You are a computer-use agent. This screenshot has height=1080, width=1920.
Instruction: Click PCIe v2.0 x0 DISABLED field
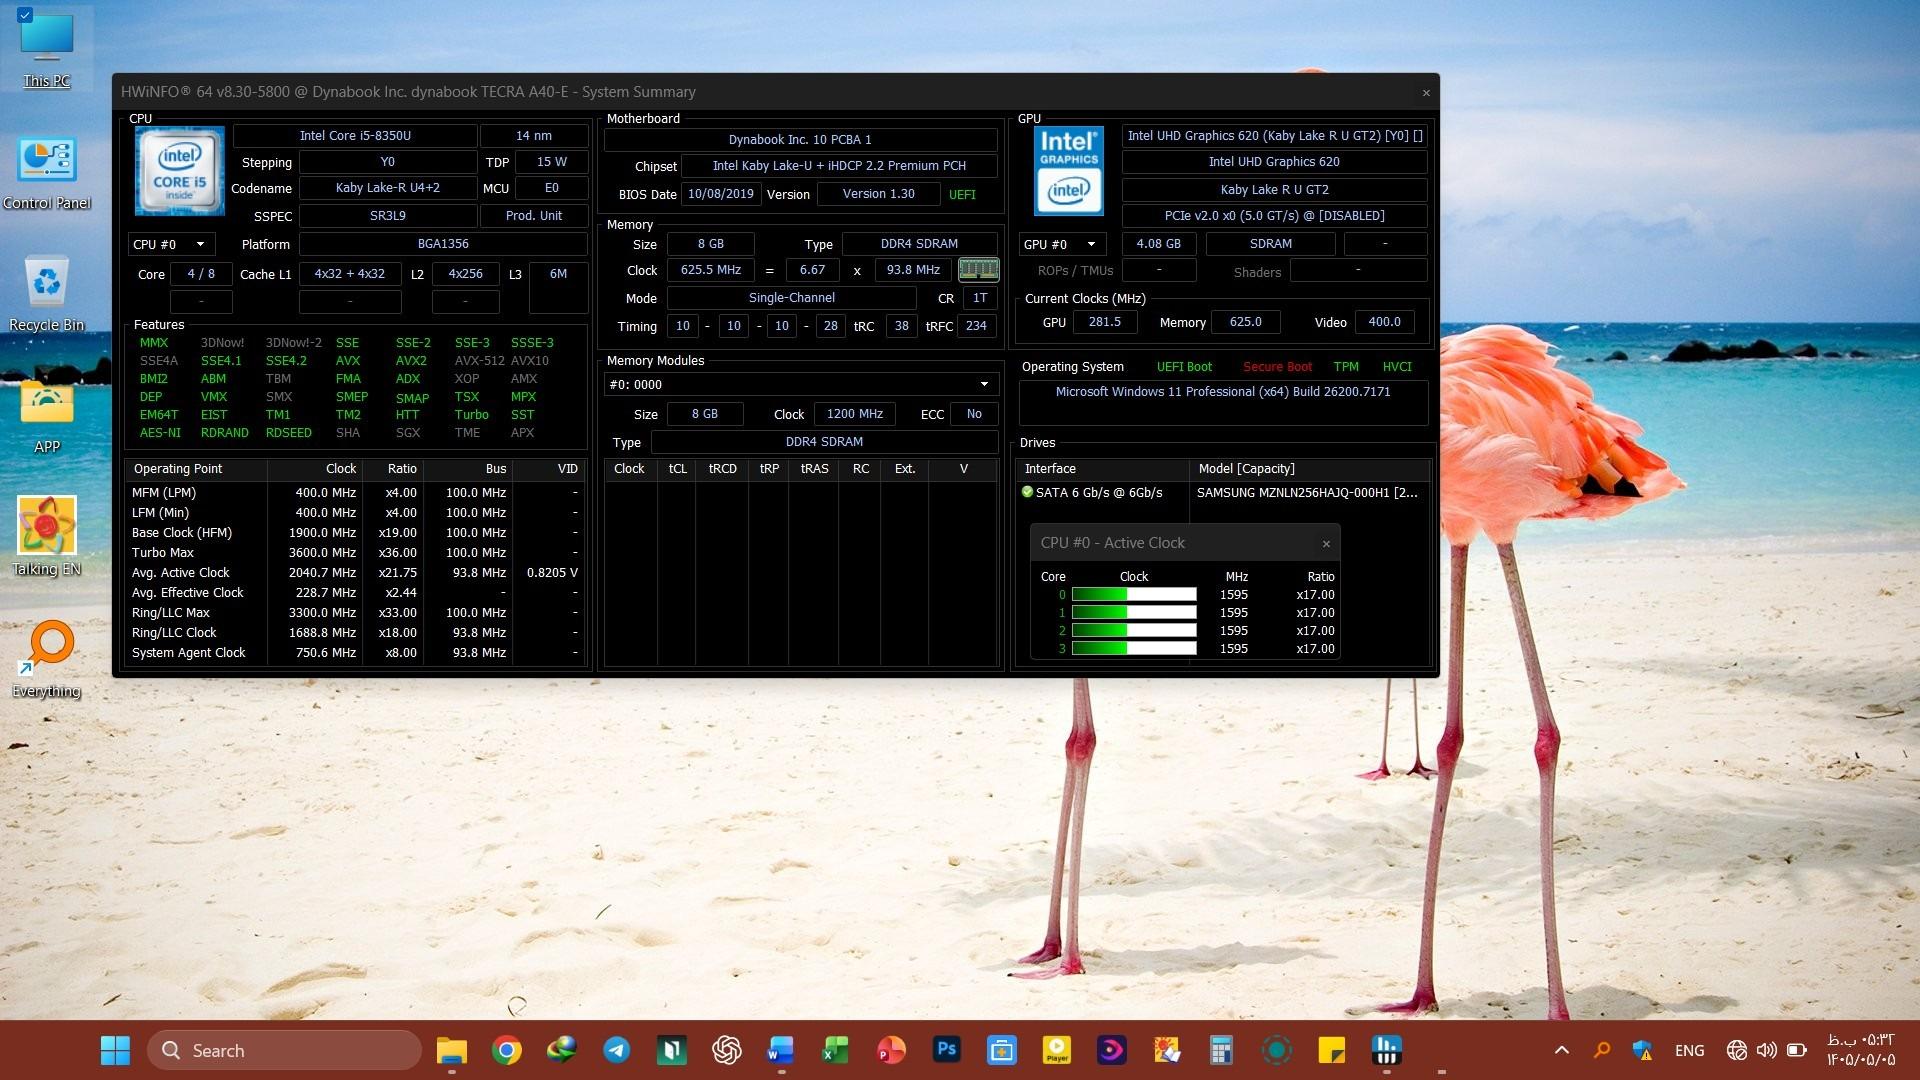pyautogui.click(x=1274, y=216)
